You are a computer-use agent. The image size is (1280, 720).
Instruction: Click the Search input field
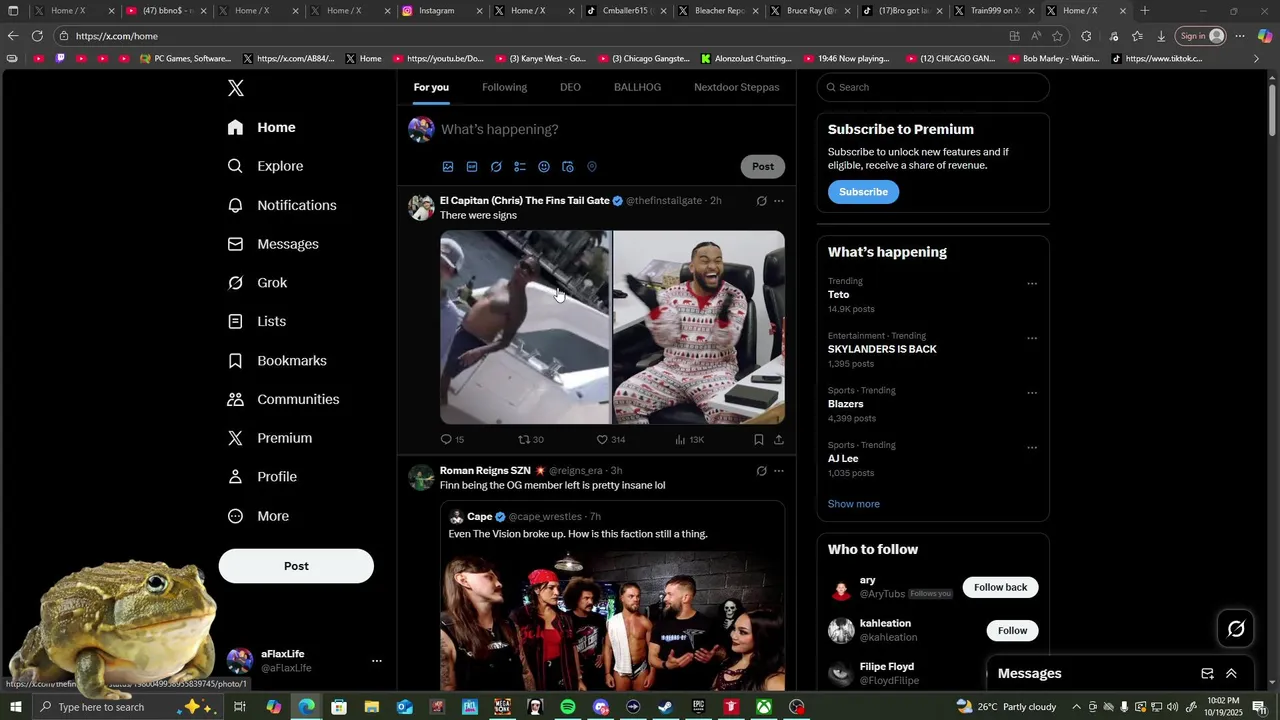pyautogui.click(x=933, y=87)
